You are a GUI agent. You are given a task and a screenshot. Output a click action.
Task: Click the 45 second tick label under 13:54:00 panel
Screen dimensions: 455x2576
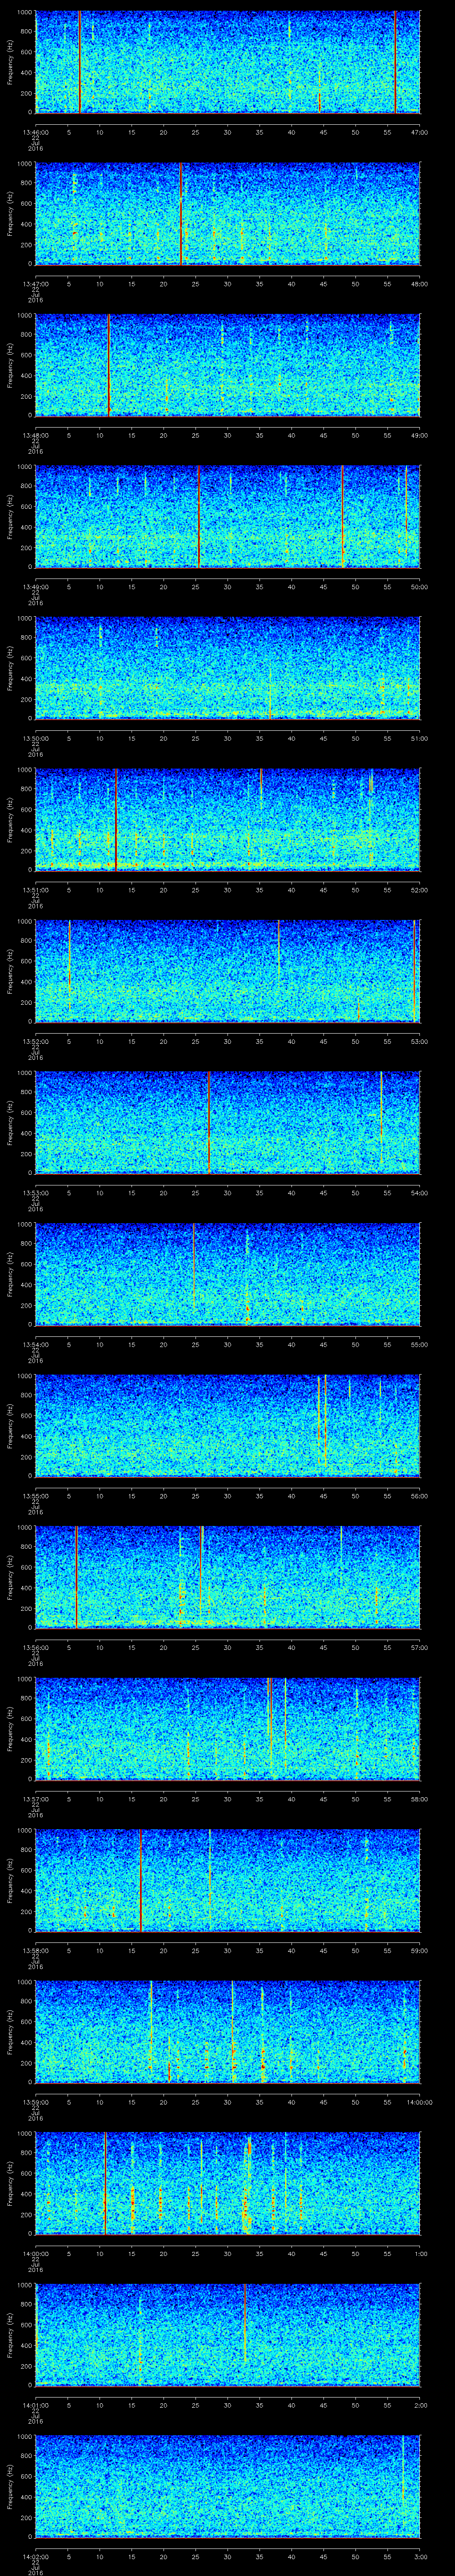point(323,1344)
